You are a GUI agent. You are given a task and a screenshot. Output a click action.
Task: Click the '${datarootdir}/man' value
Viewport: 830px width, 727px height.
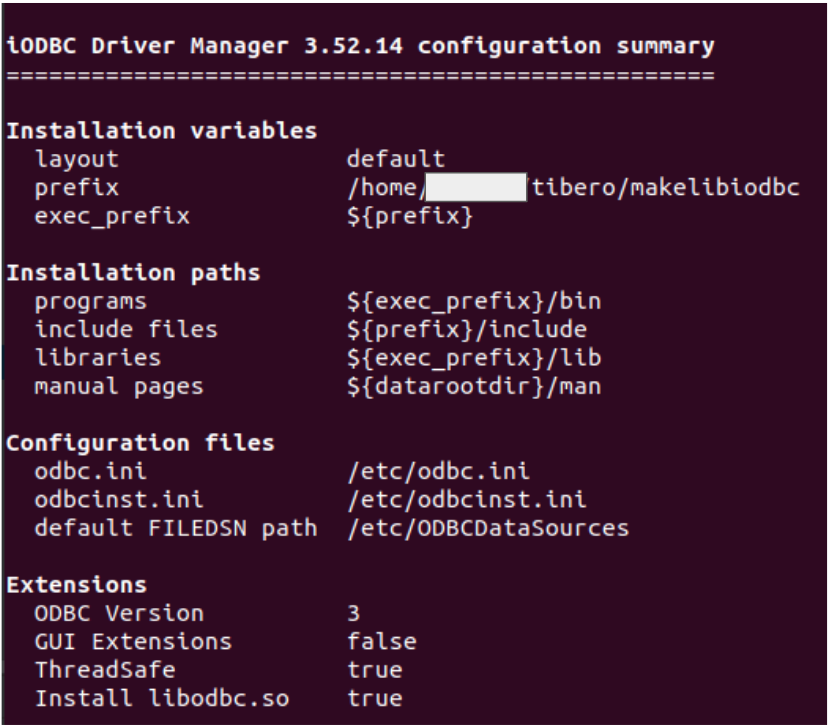[x=474, y=387]
